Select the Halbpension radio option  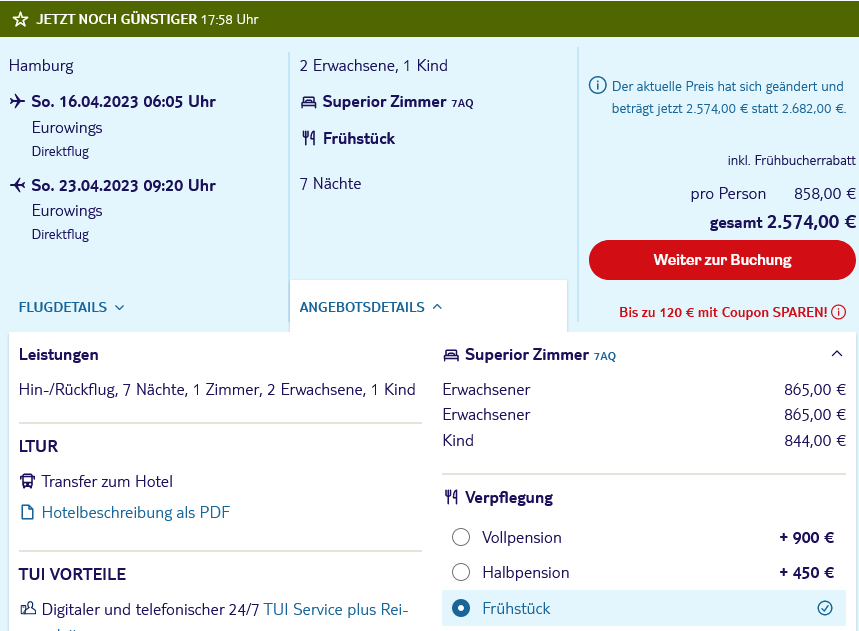pos(461,572)
